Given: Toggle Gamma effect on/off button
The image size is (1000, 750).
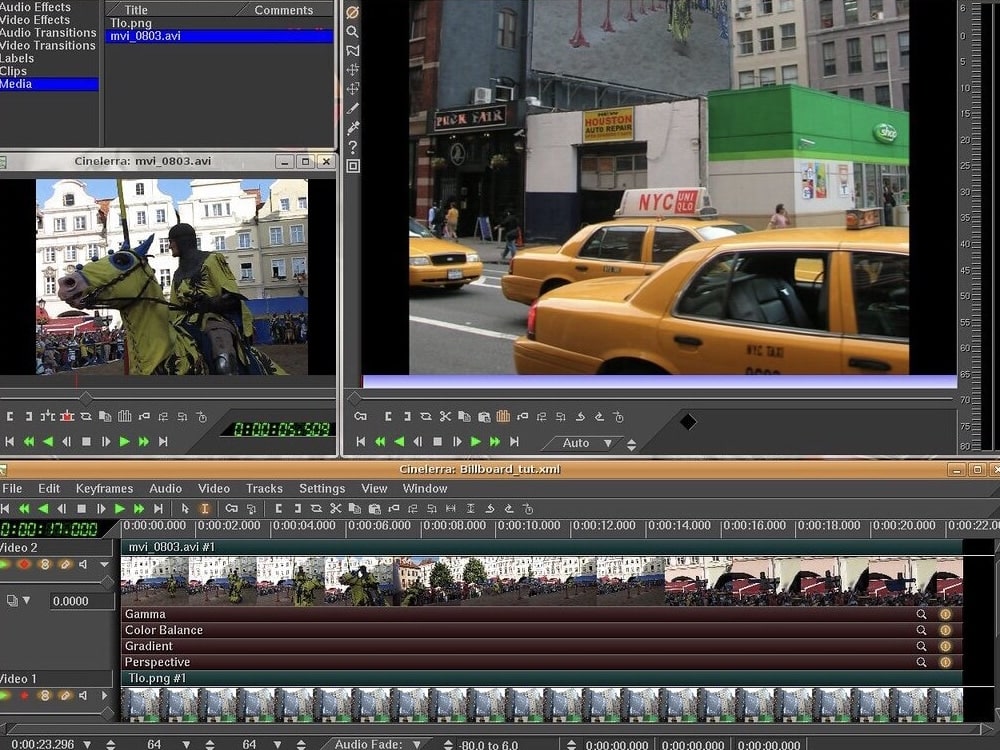Looking at the screenshot, I should [x=945, y=614].
